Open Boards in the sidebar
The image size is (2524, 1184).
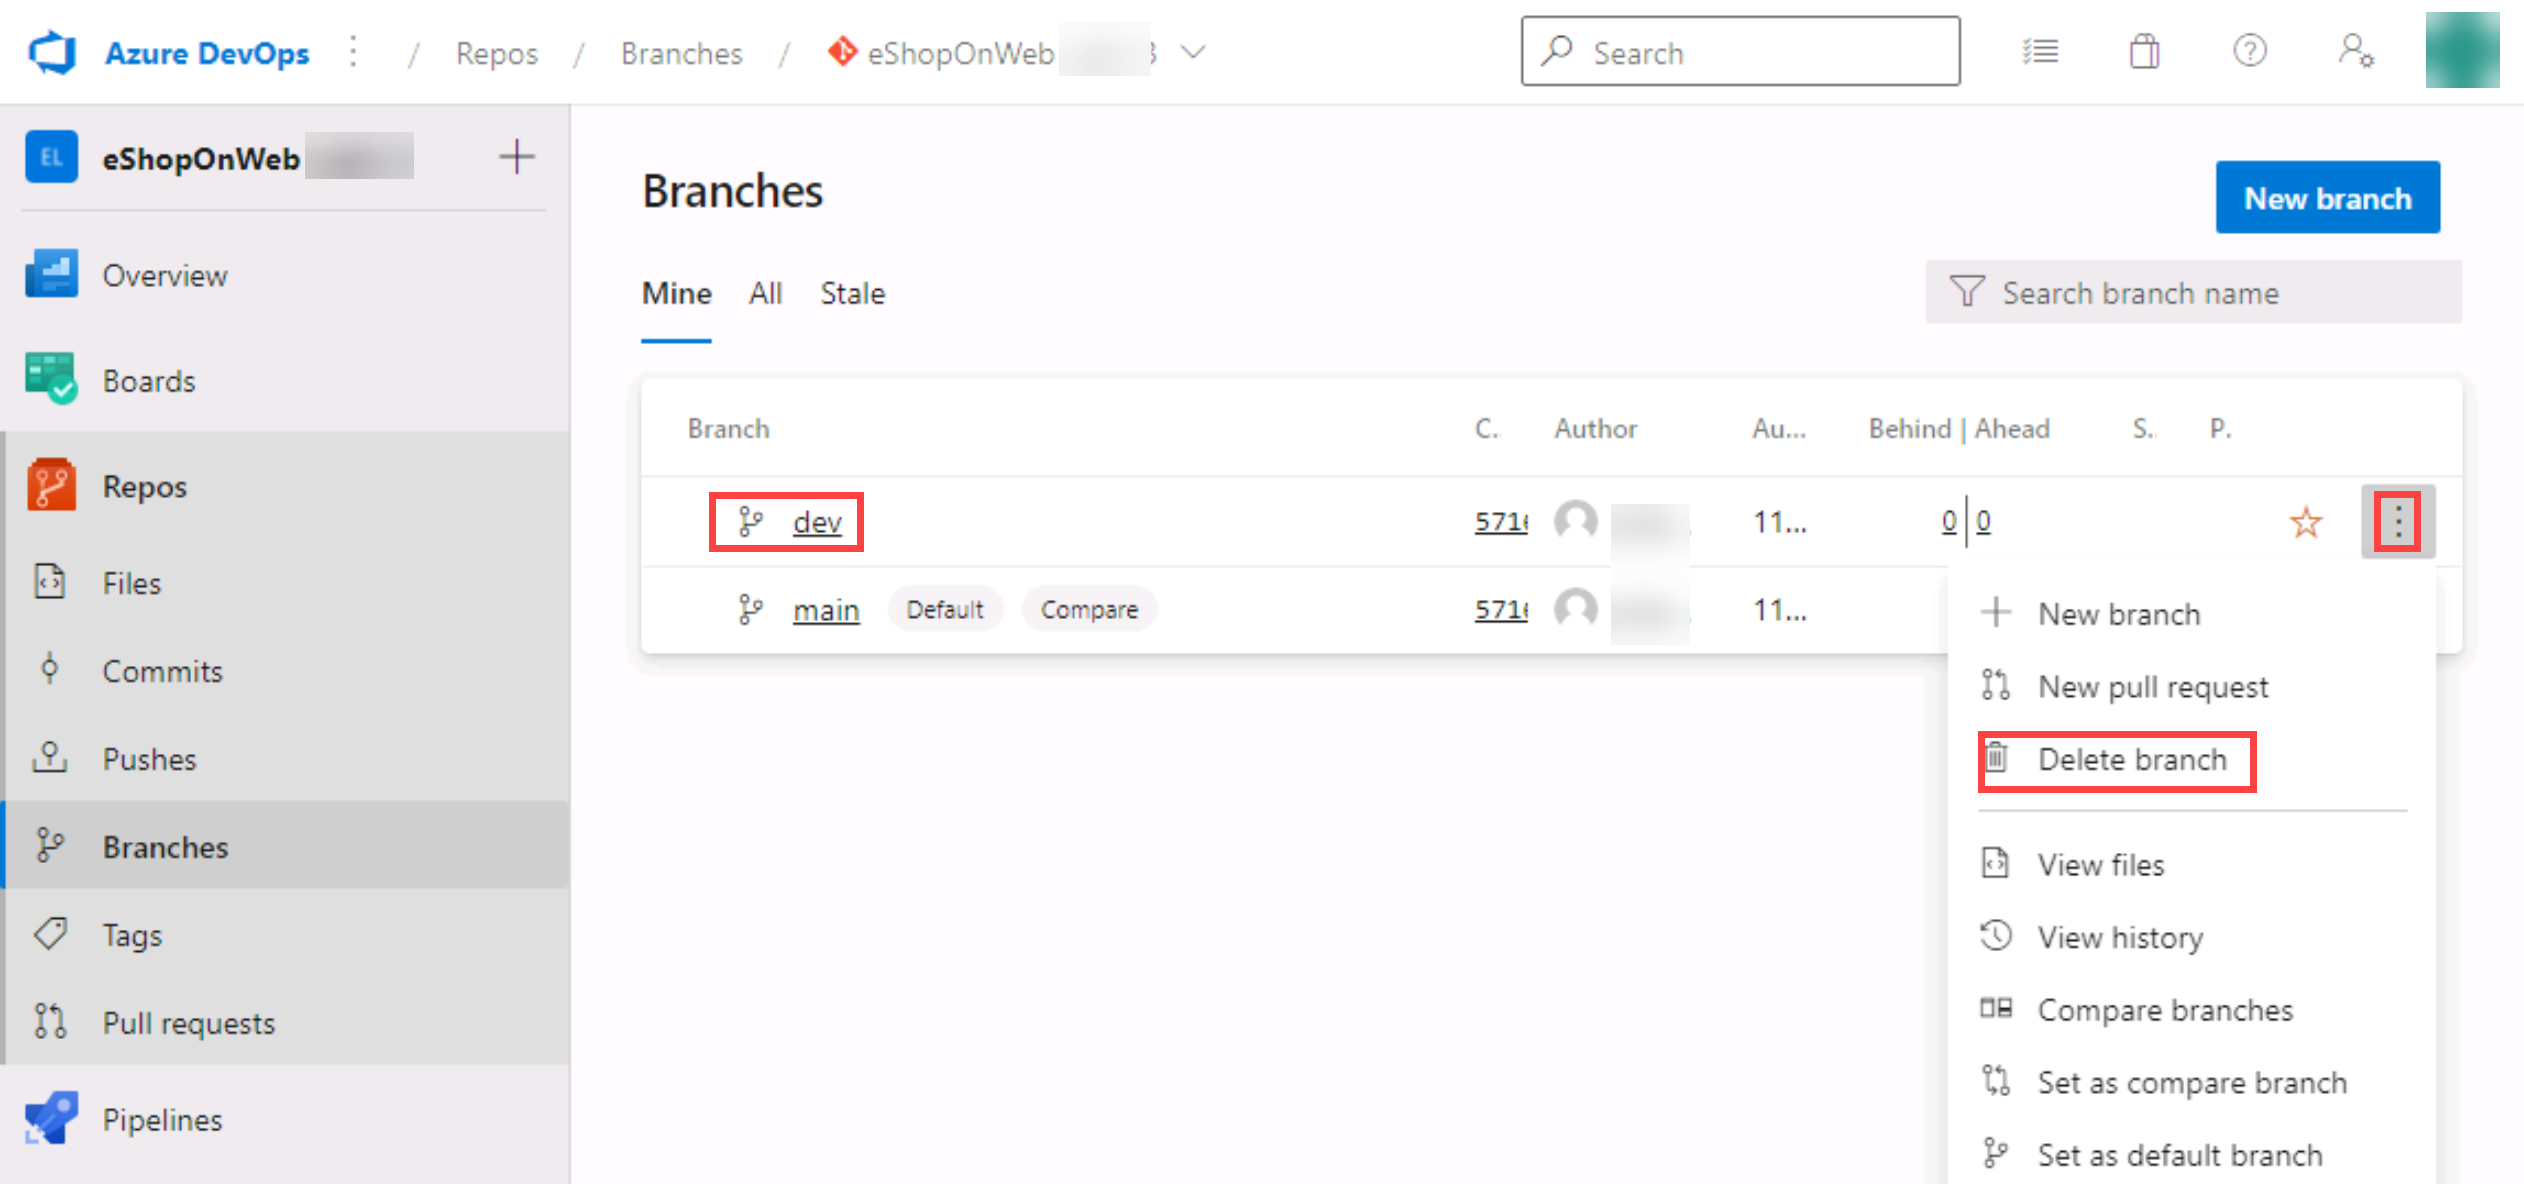285,380
